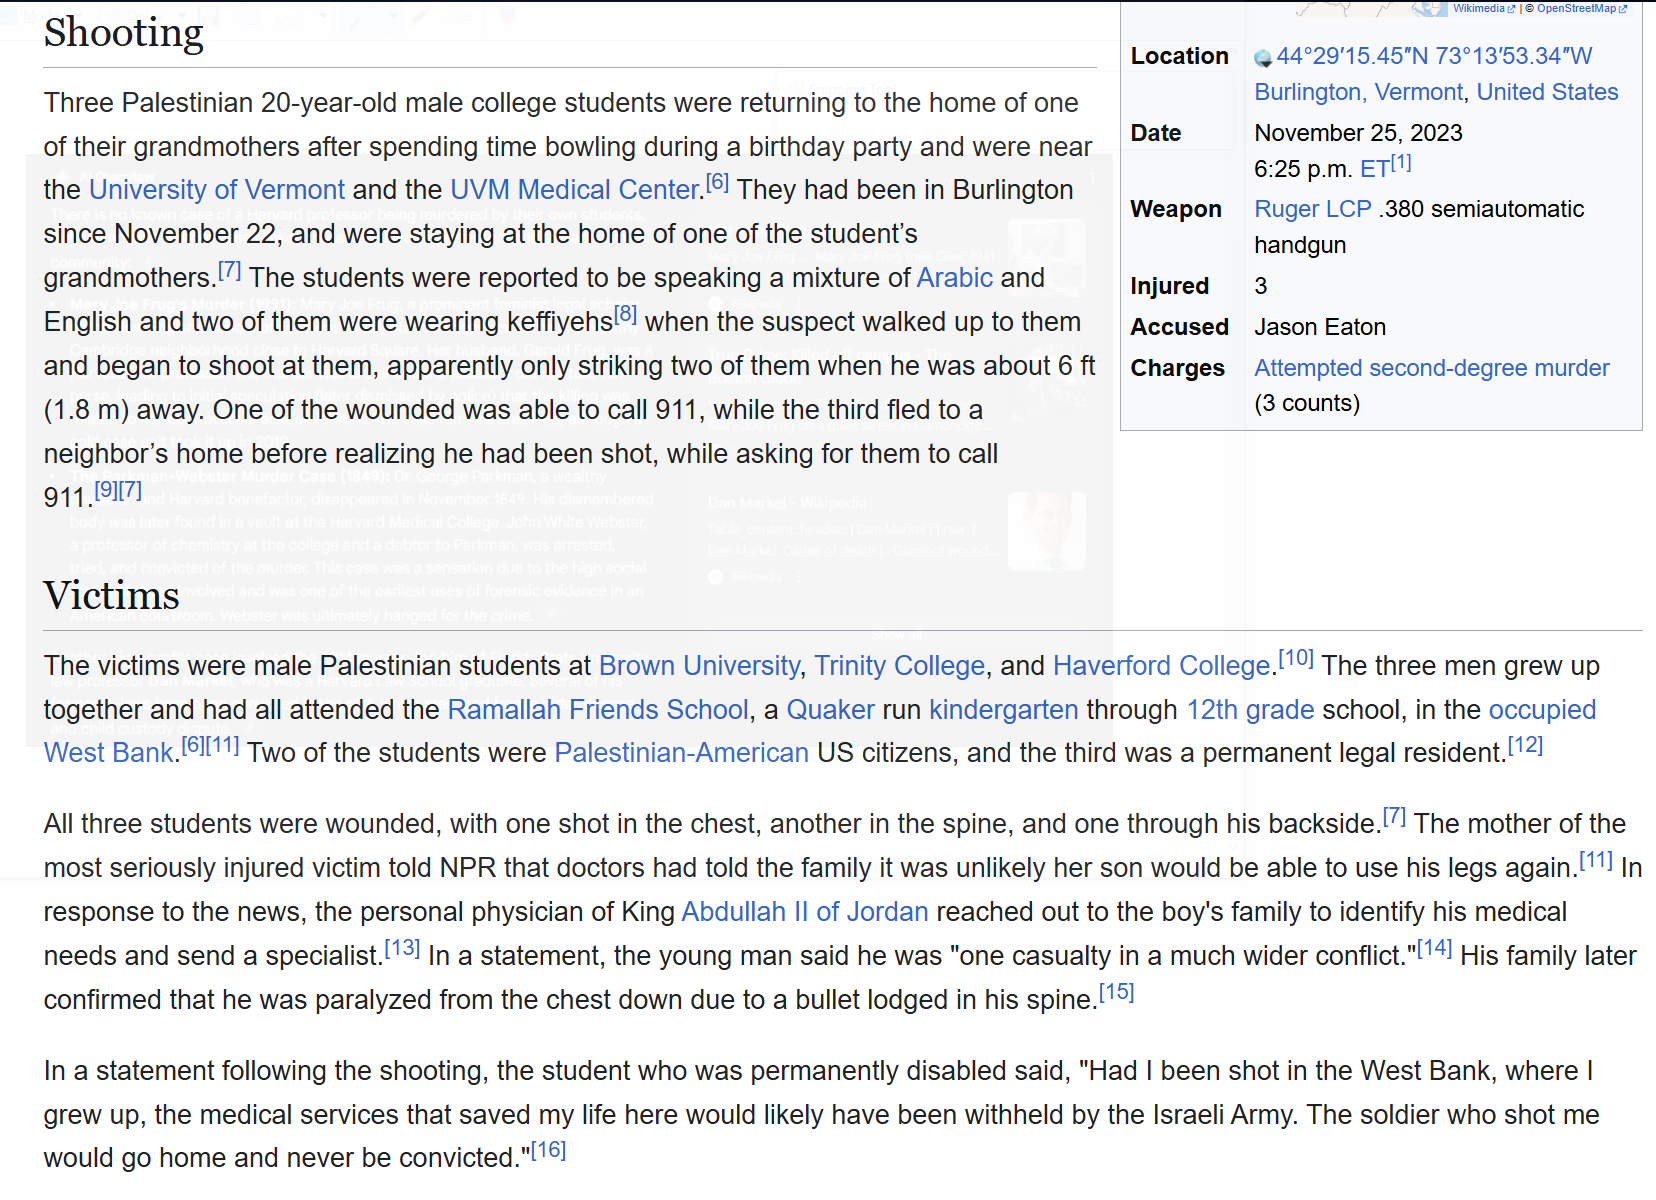Open the Trinity College link

(900, 666)
